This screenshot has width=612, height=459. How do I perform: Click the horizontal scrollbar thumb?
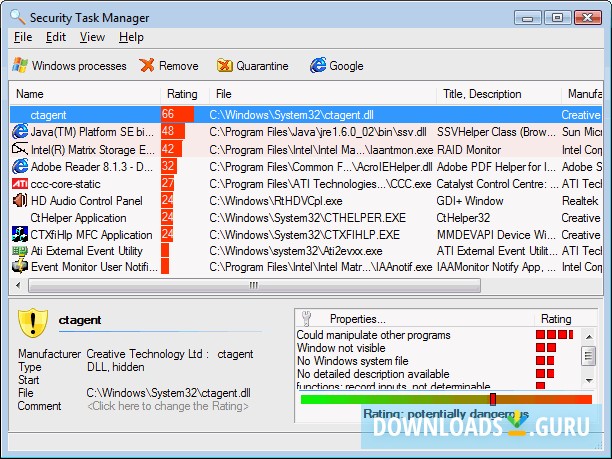tap(254, 285)
